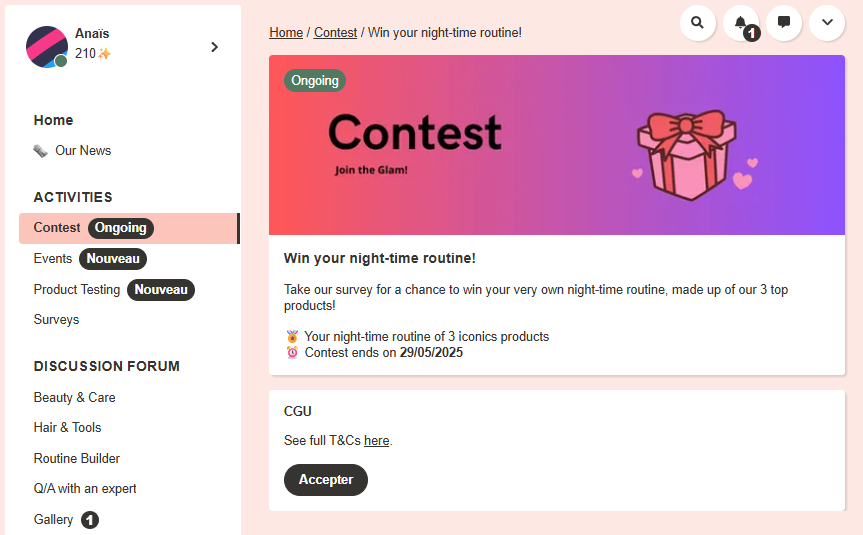The image size is (863, 535).
Task: Open the Surveys menu item
Action: (56, 320)
